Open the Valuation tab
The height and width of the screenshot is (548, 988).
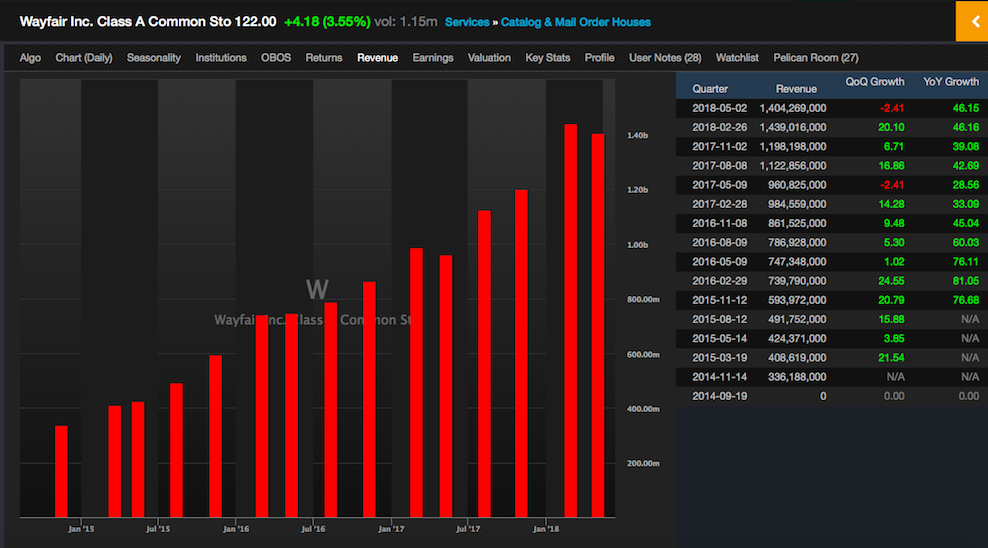[x=489, y=58]
